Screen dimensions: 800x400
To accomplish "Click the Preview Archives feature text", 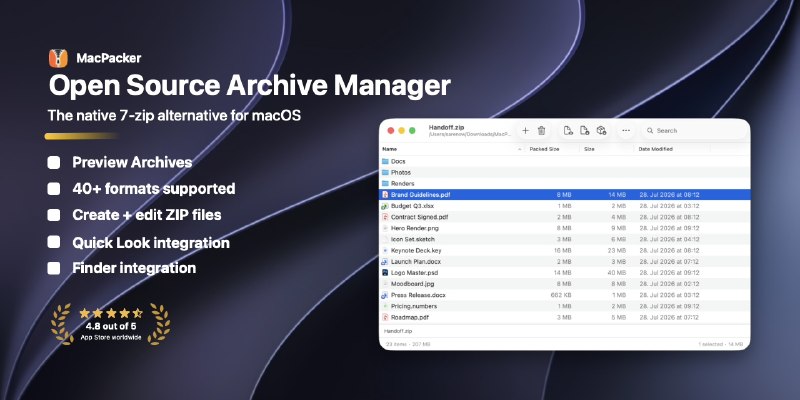I will pos(132,163).
